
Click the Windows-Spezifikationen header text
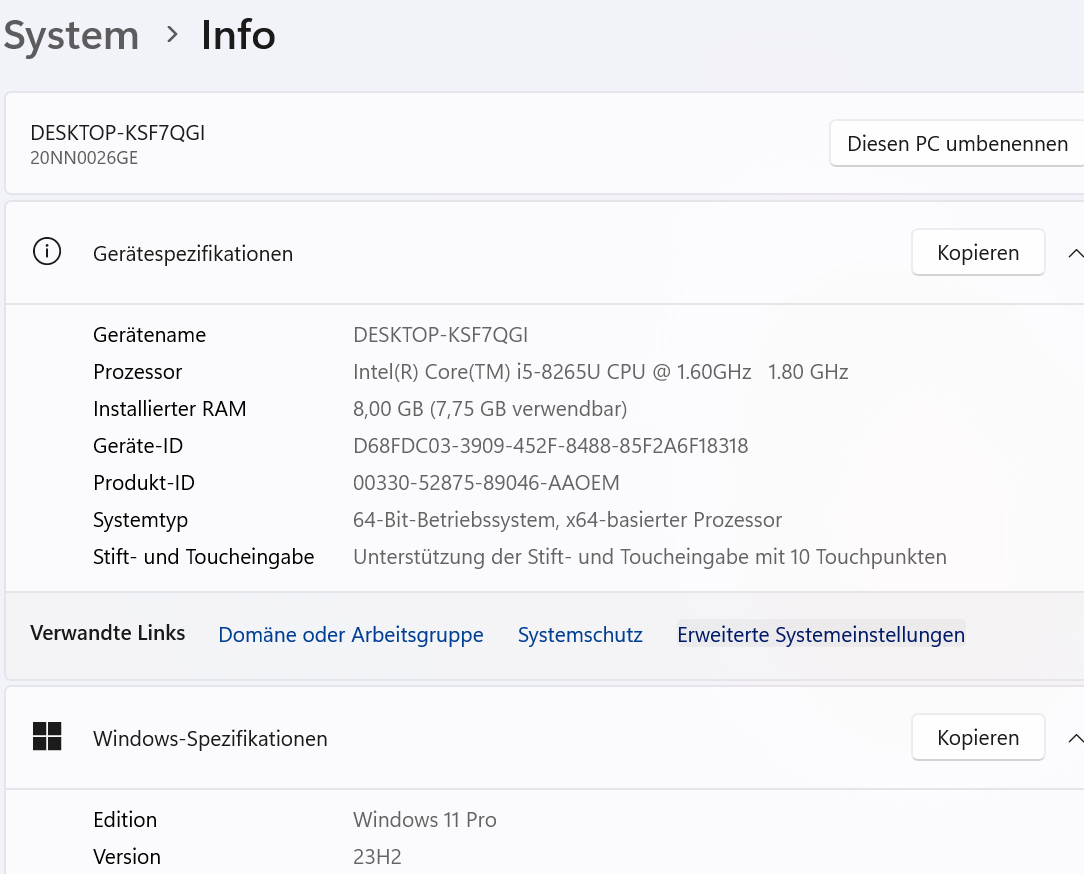(210, 738)
